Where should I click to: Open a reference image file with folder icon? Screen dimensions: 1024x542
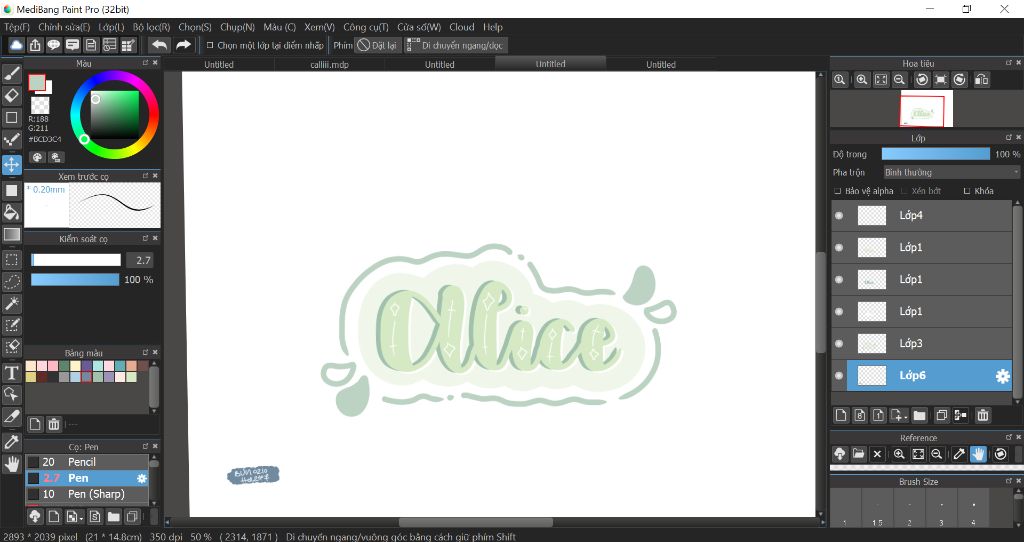pyautogui.click(x=859, y=454)
